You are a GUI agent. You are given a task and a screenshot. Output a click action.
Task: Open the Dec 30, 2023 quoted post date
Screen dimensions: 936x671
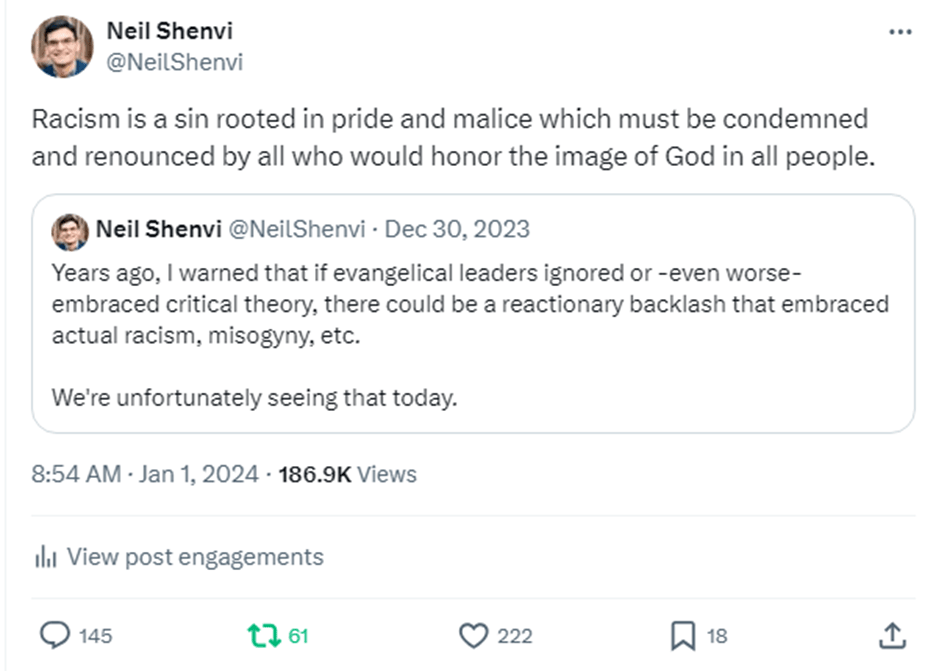tap(457, 230)
